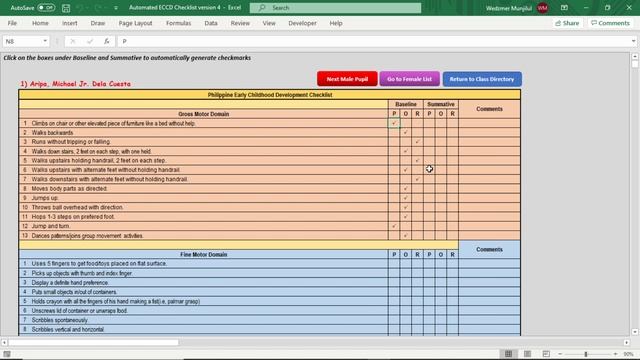This screenshot has height=360, width=640.
Task: Click the 90% zoom level
Action: (x=628, y=354)
